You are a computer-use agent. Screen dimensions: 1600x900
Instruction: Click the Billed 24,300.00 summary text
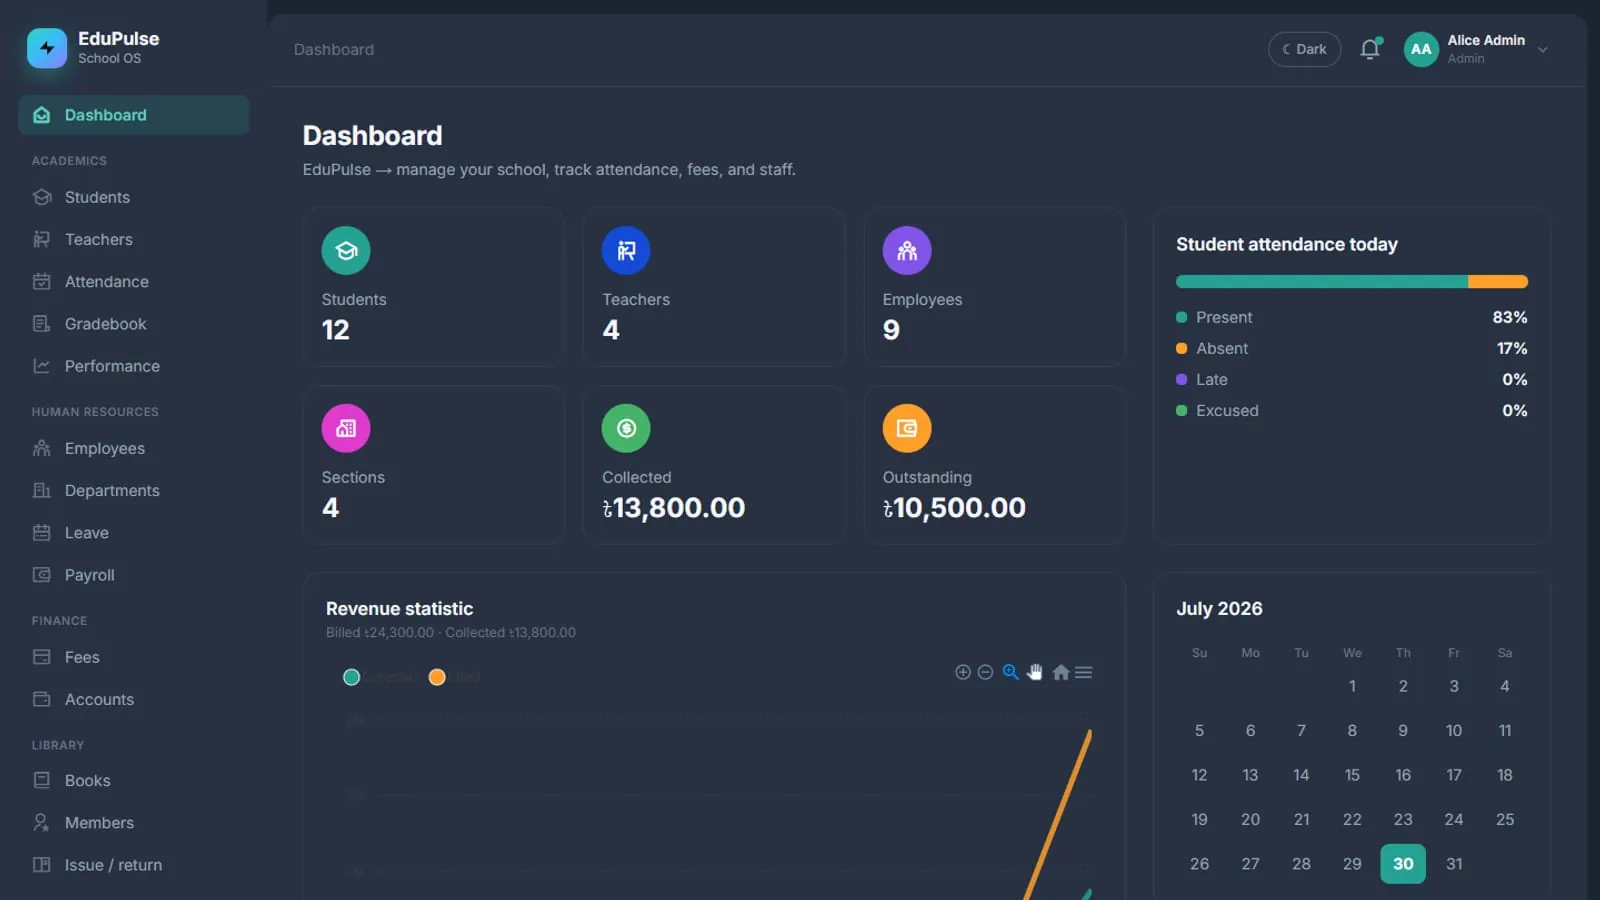[380, 632]
